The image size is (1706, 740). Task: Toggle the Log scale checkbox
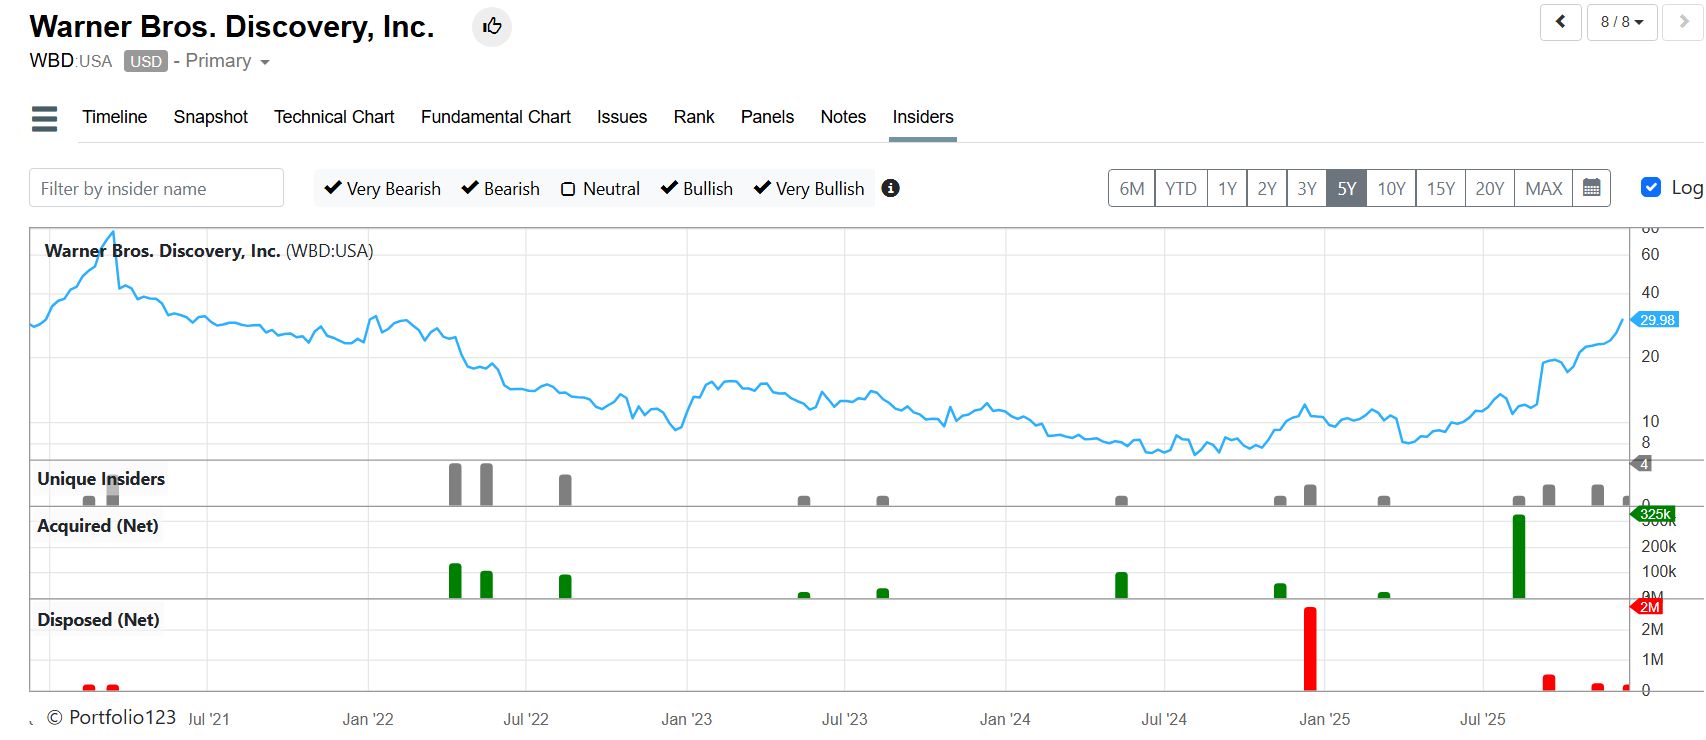1651,187
